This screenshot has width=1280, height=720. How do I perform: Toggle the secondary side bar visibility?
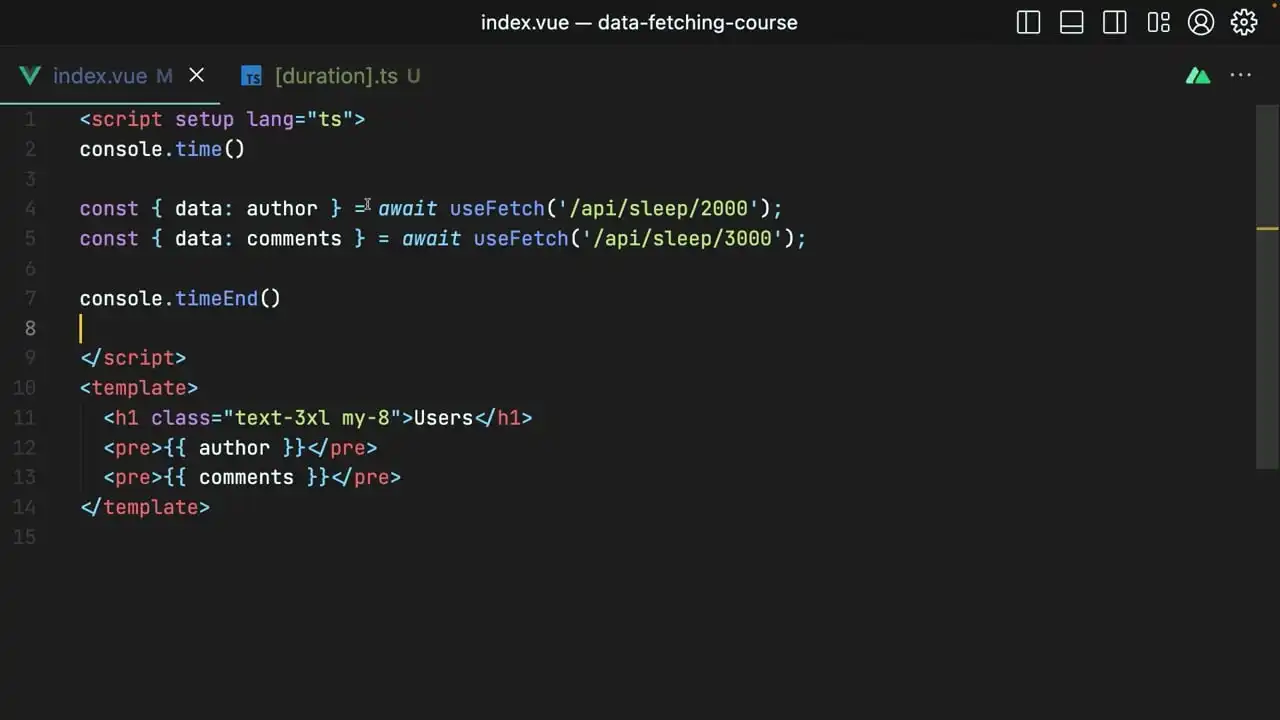pyautogui.click(x=1114, y=22)
